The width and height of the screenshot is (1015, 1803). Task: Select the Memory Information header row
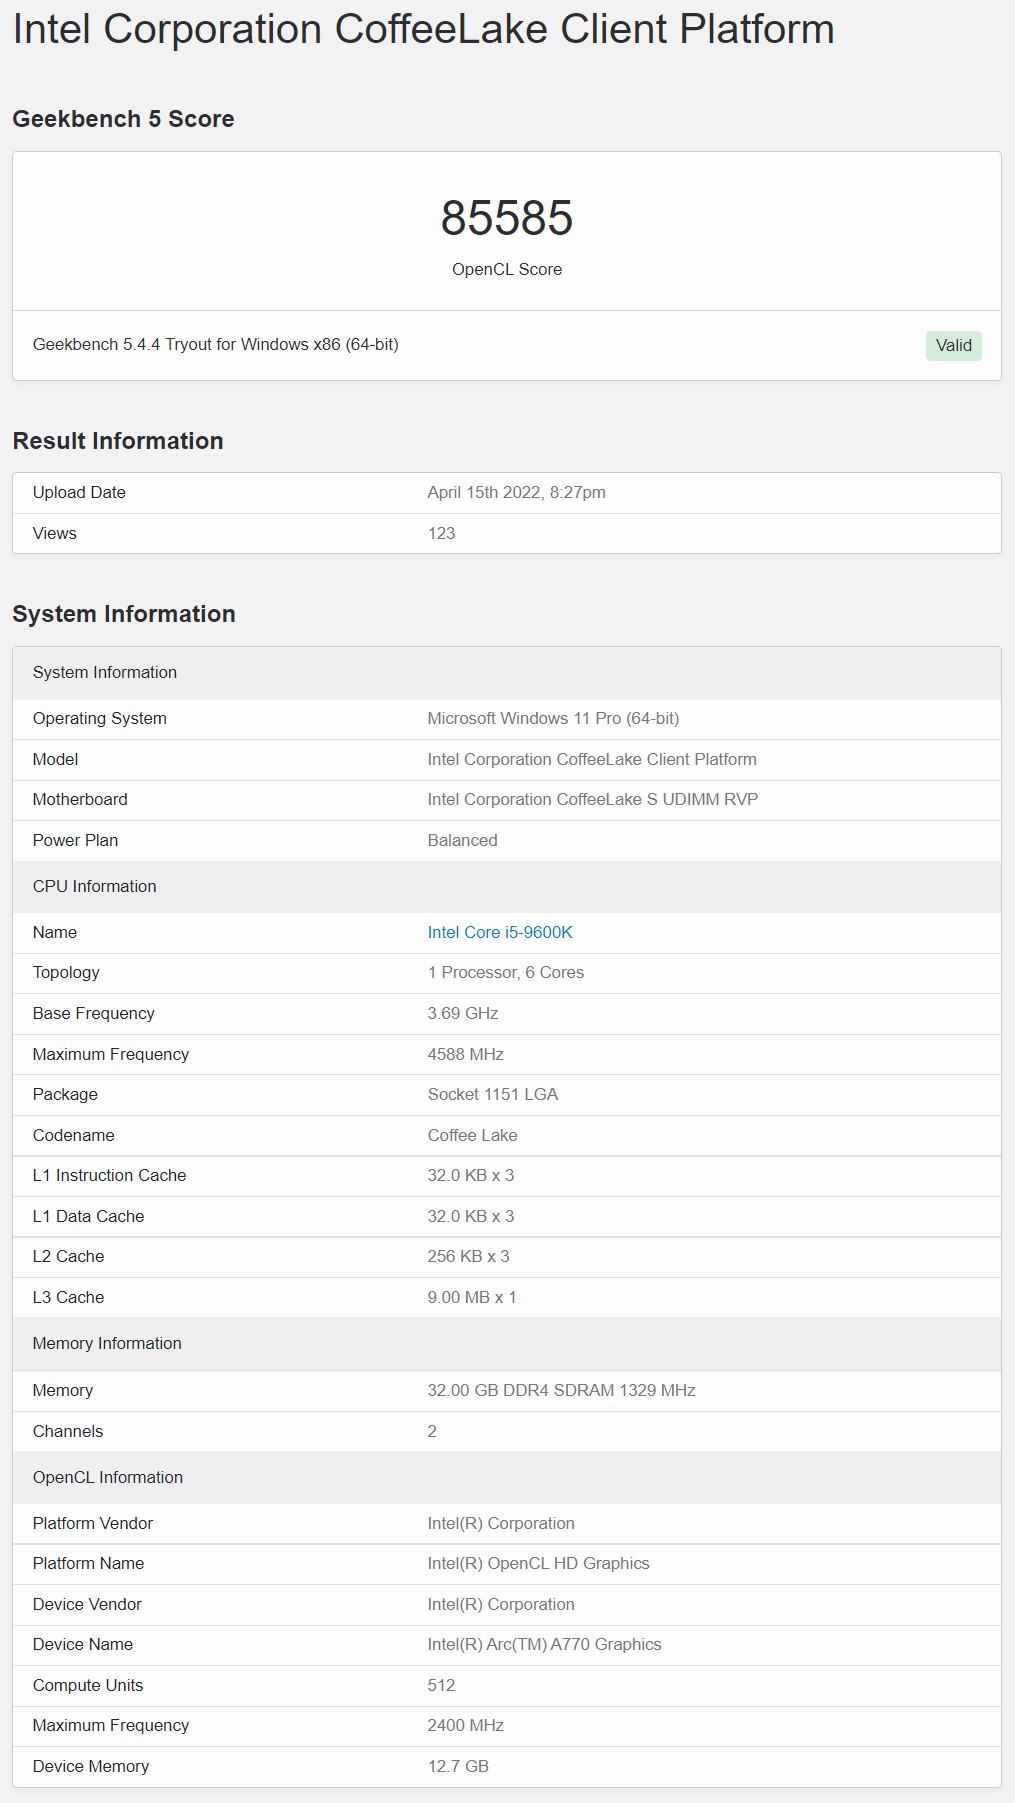[x=507, y=1343]
